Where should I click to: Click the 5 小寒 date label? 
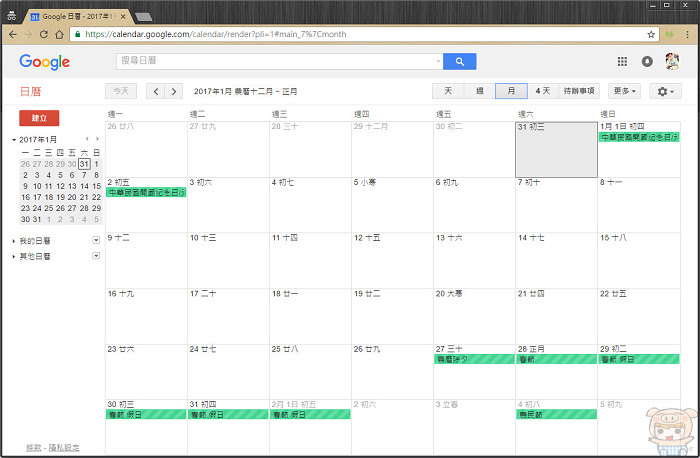coord(365,182)
